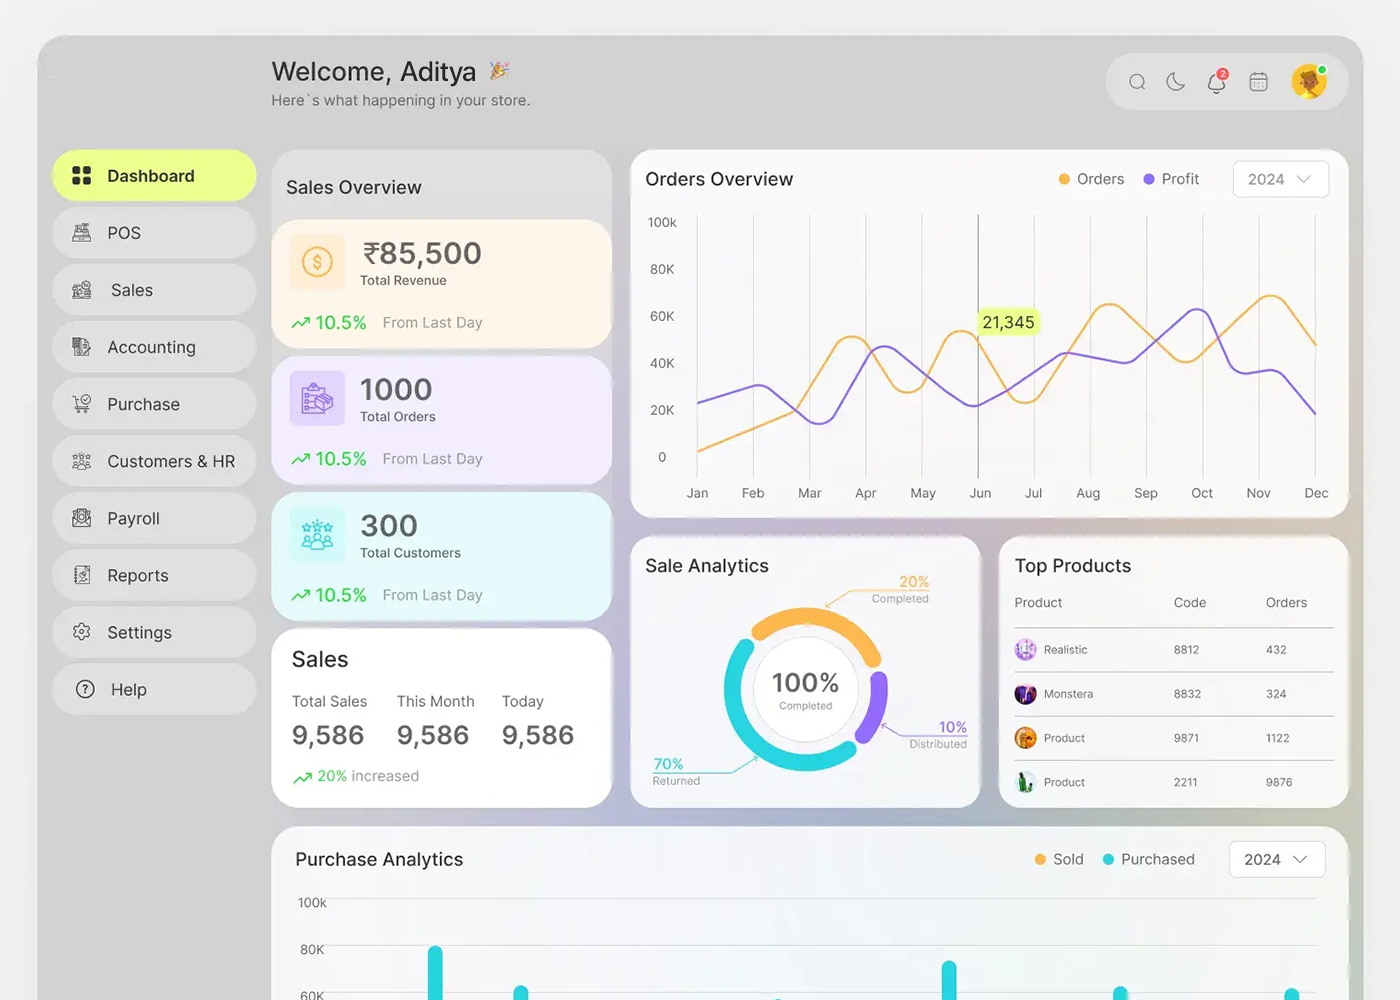The width and height of the screenshot is (1400, 1000).
Task: Toggle the Orders legend in Orders Overview
Action: click(x=1090, y=179)
